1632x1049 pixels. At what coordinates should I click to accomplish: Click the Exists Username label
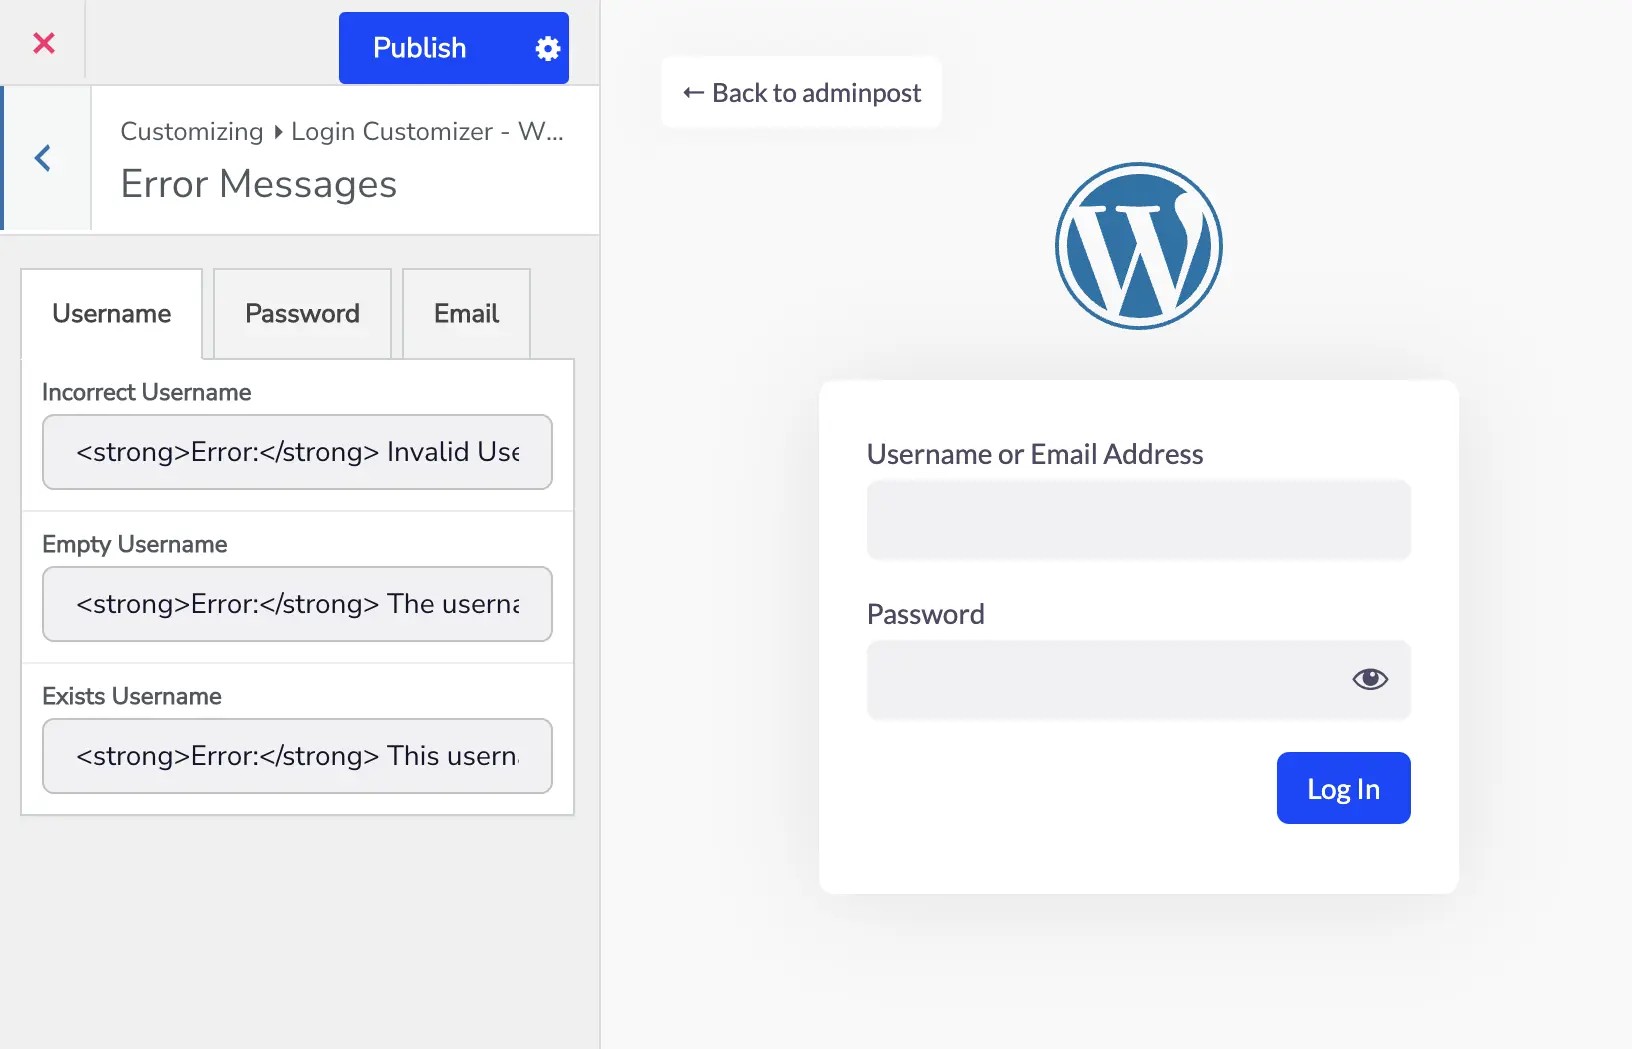132,696
